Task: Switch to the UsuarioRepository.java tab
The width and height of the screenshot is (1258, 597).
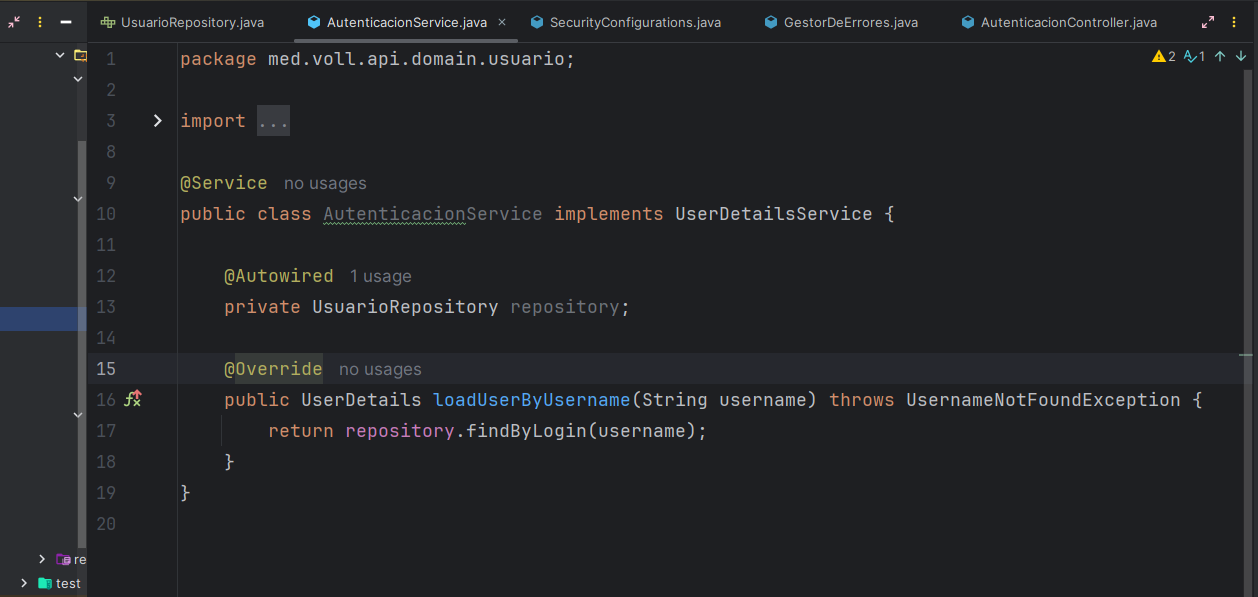Action: pyautogui.click(x=182, y=22)
